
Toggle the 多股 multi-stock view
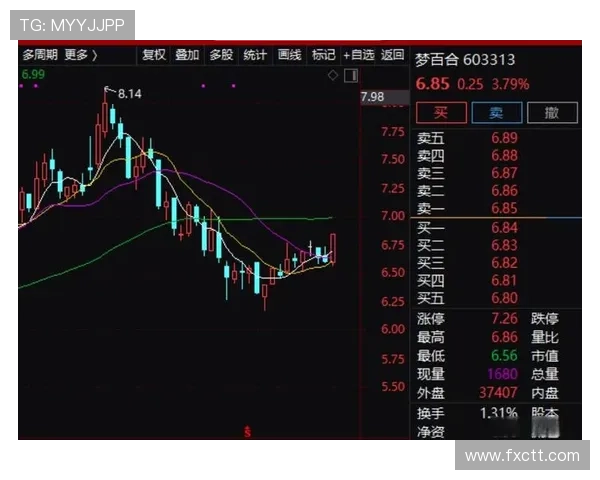(221, 55)
